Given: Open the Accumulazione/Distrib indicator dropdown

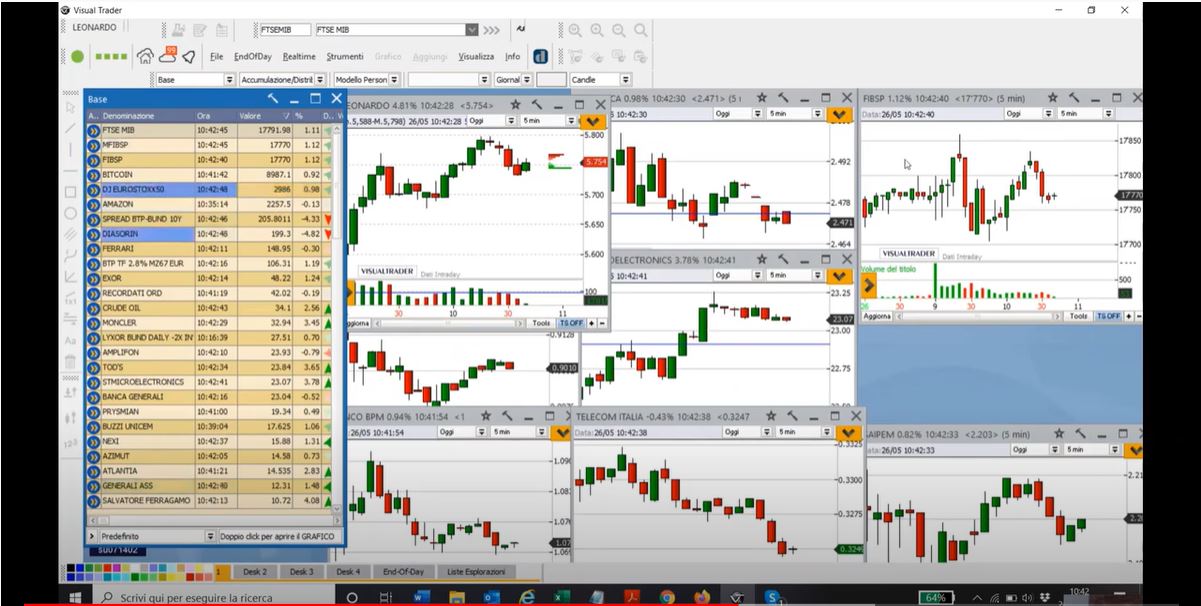Looking at the screenshot, I should pos(321,79).
